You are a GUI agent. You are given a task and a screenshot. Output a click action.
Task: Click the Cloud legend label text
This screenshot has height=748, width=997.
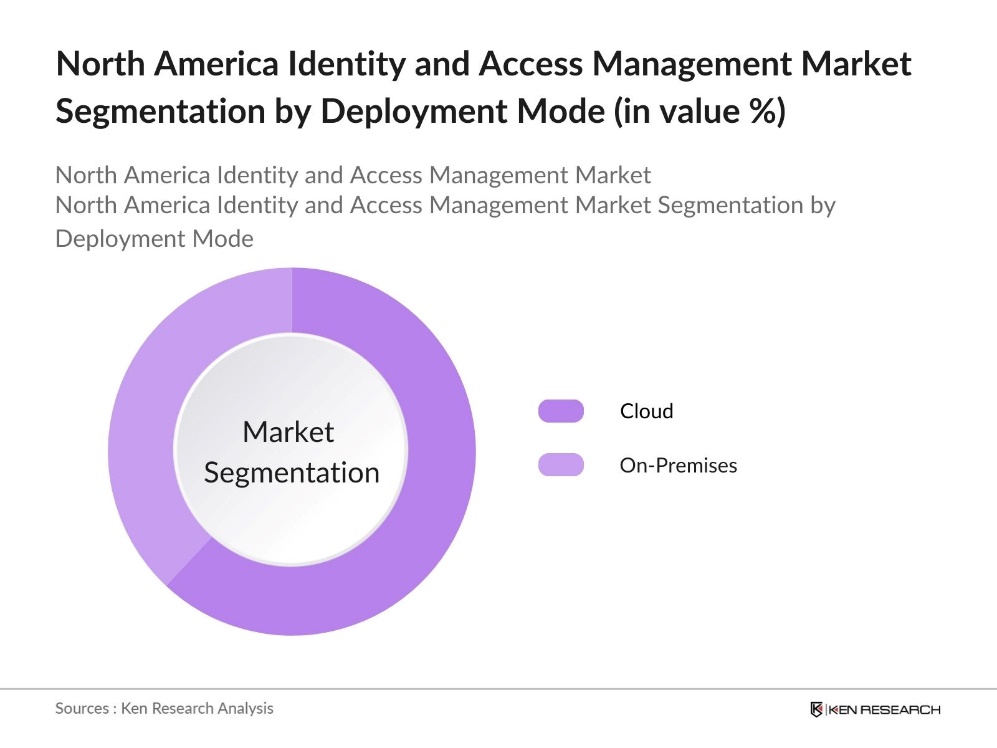[646, 411]
